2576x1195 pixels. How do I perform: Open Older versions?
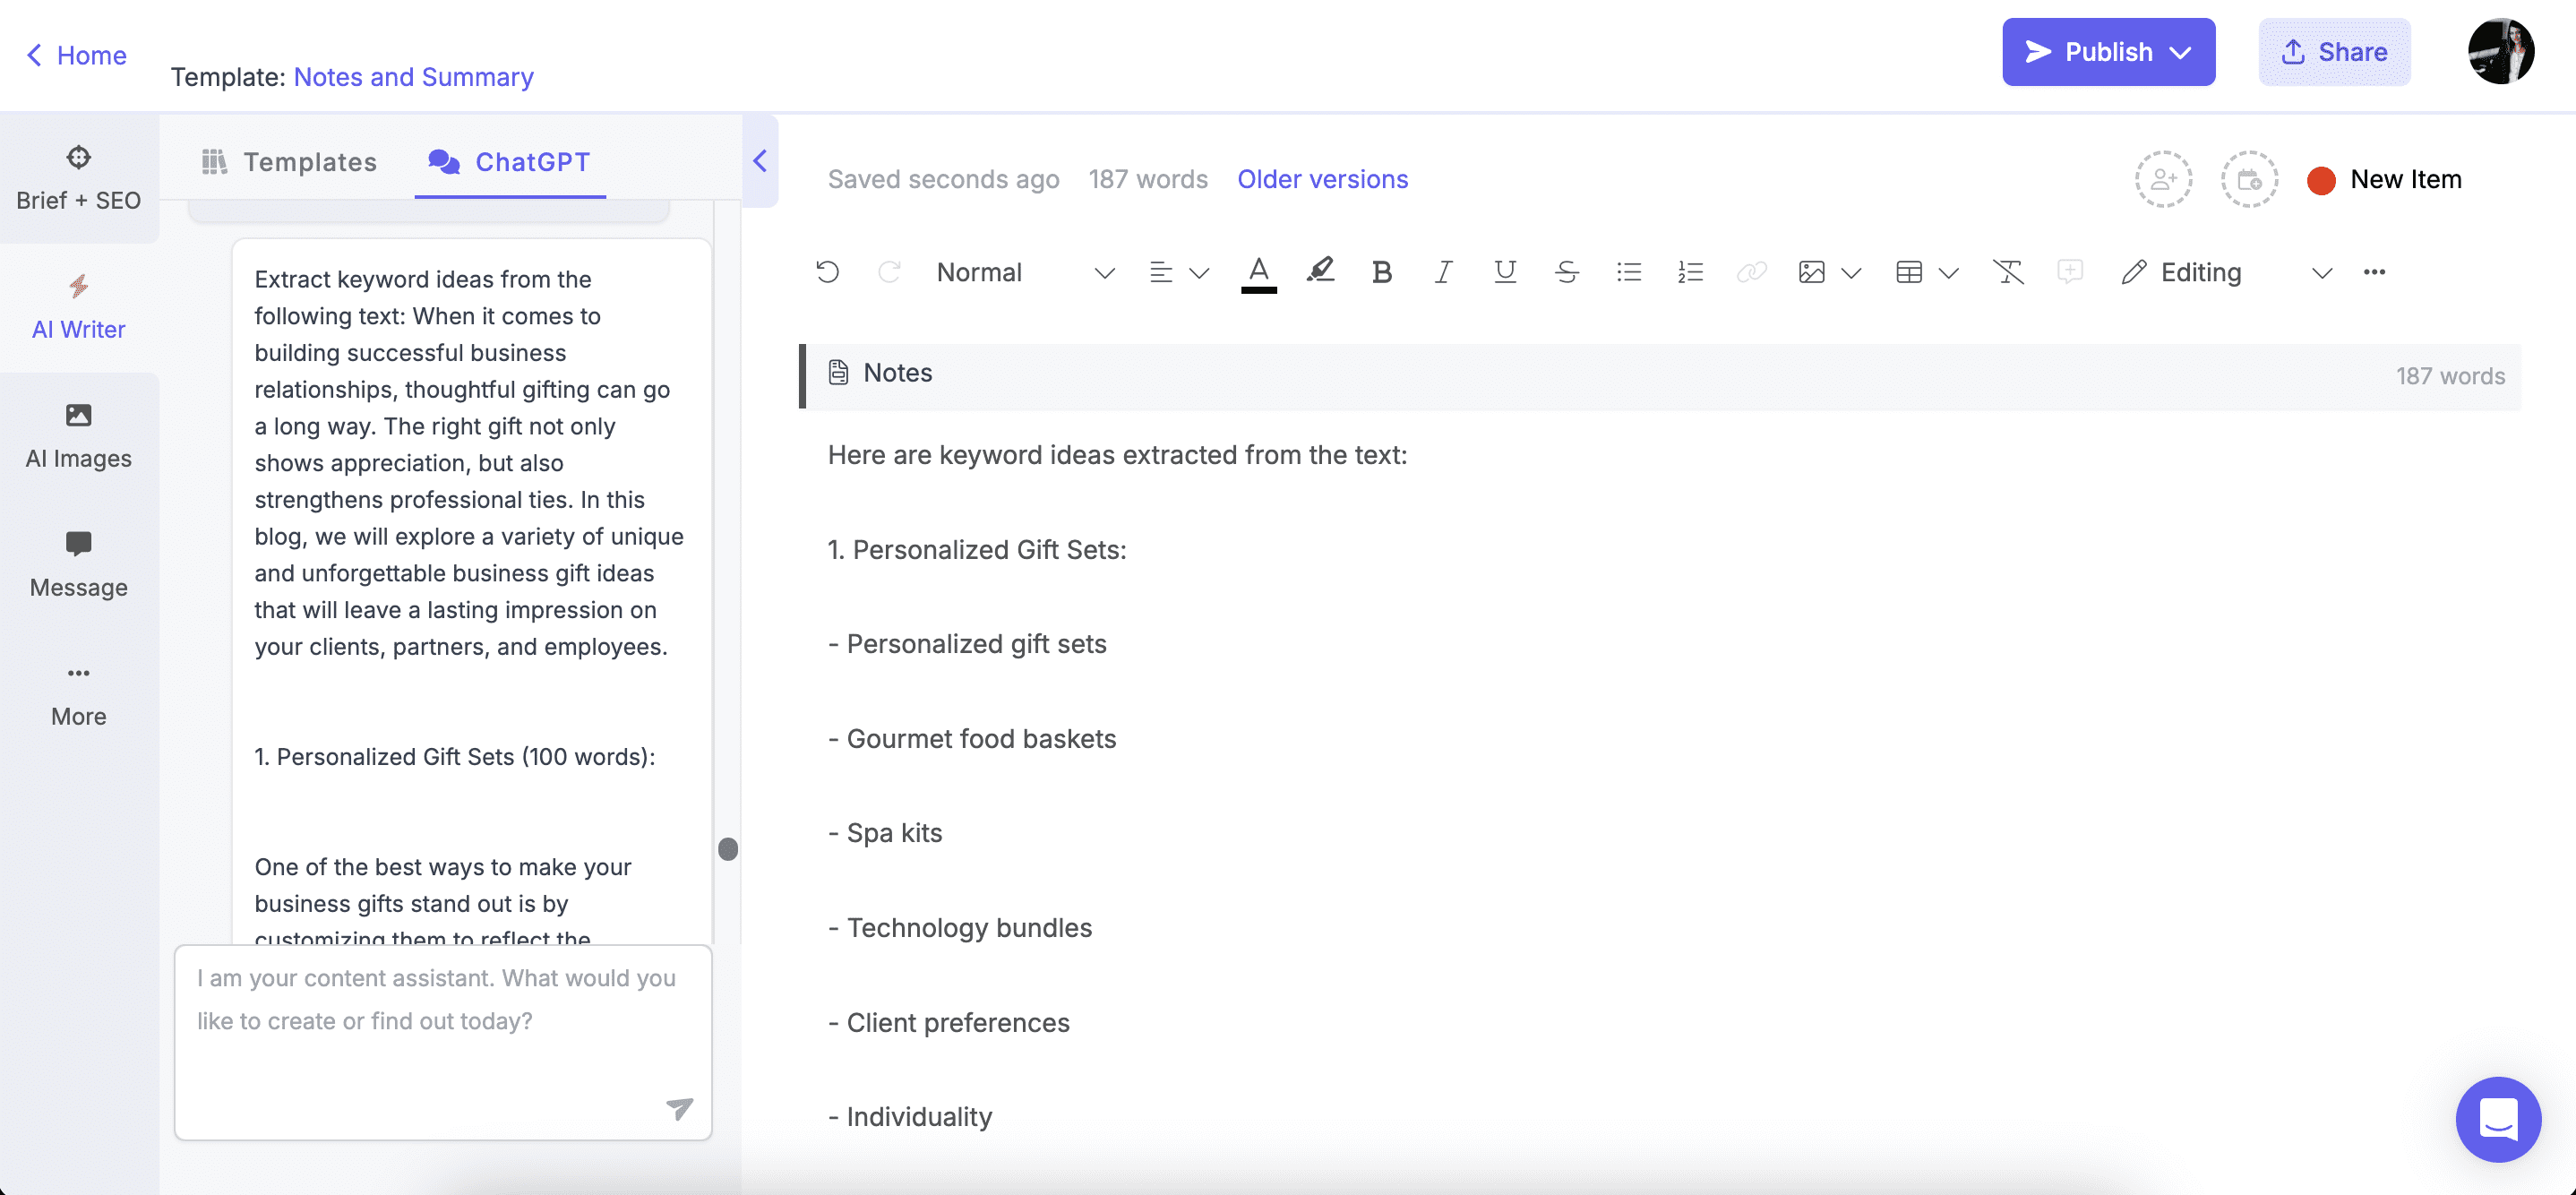[1322, 179]
